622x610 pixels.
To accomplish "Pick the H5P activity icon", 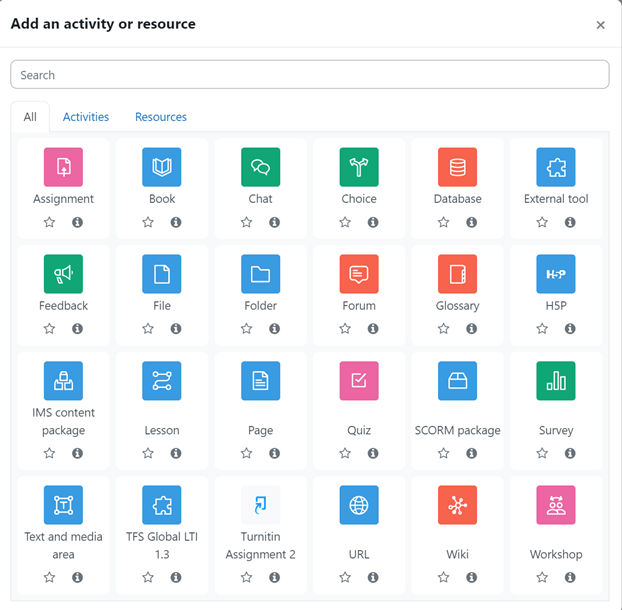I will 556,274.
